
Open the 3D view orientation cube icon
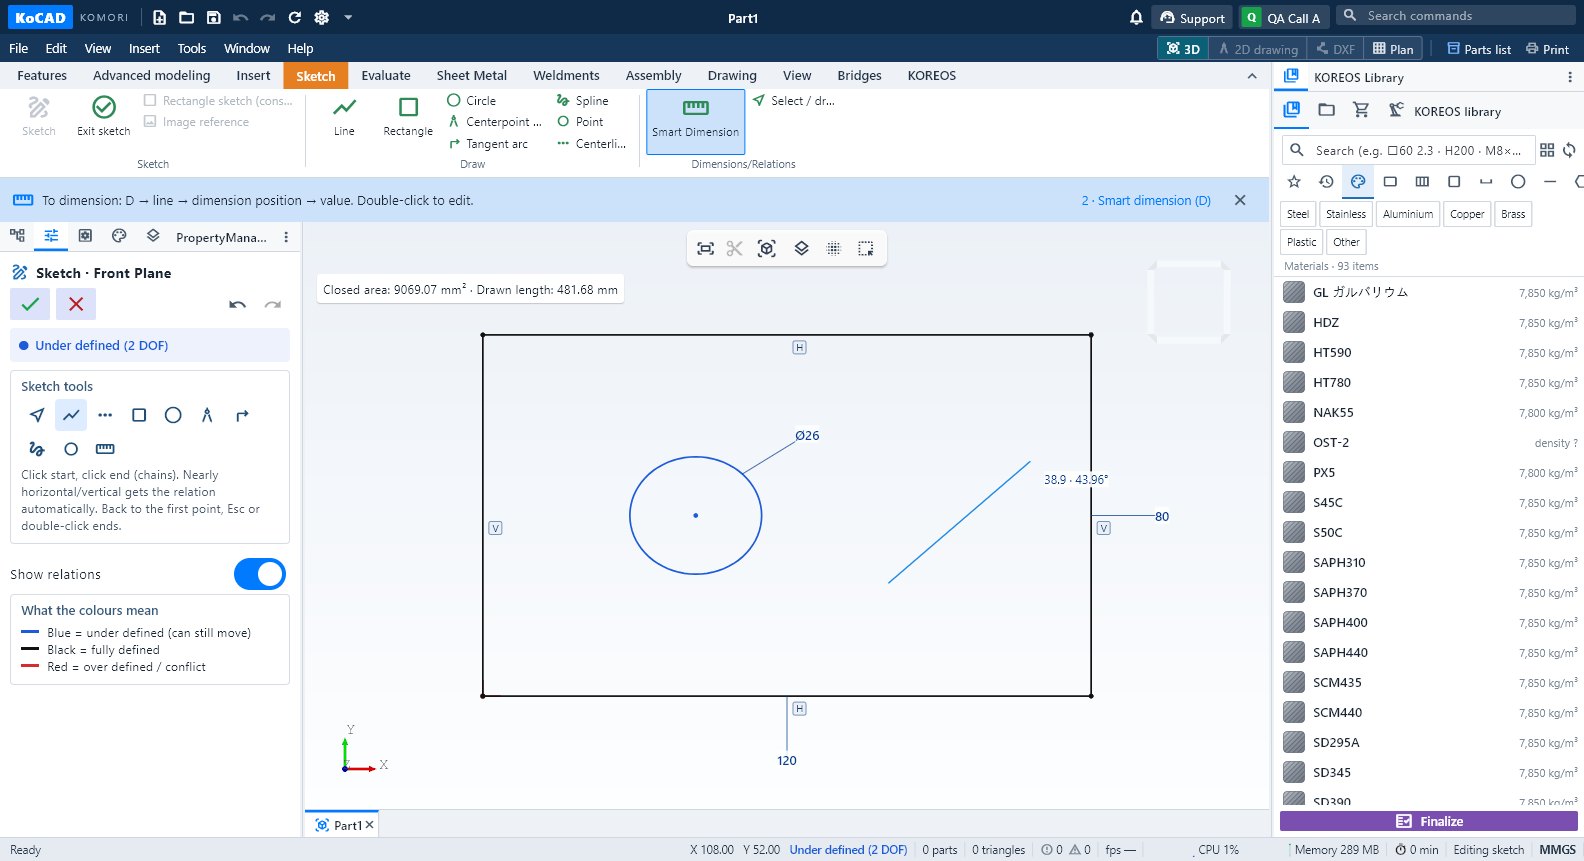[x=767, y=249]
